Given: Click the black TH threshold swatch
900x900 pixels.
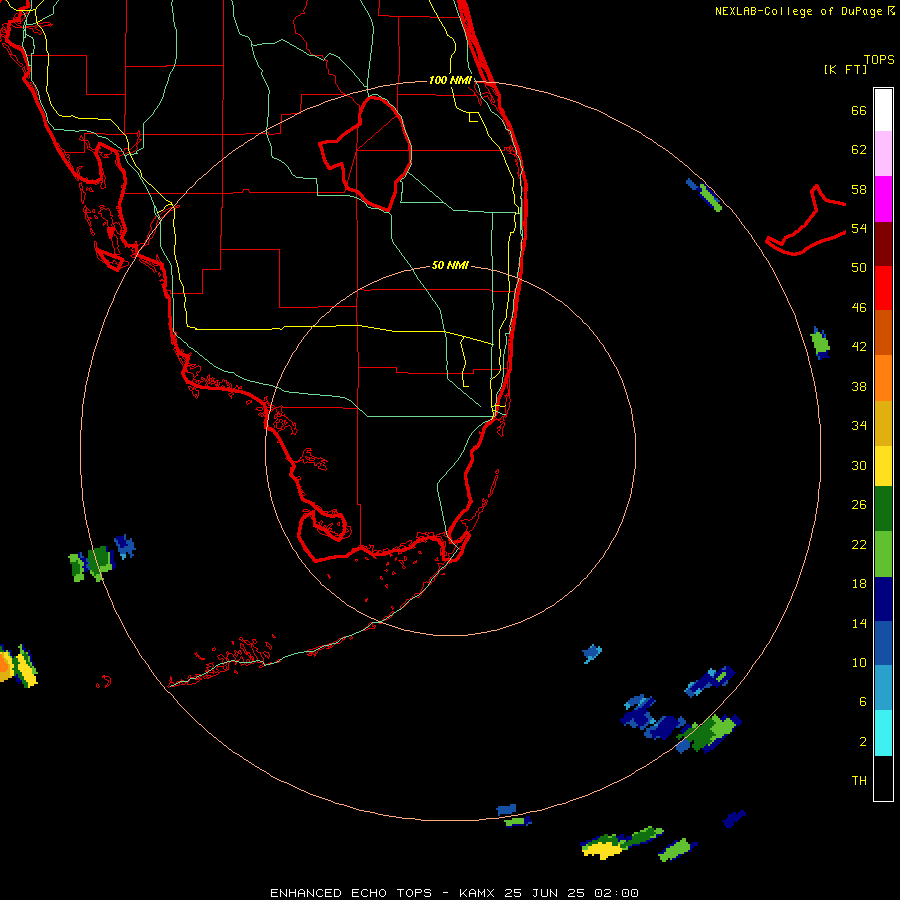Looking at the screenshot, I should click(x=883, y=778).
